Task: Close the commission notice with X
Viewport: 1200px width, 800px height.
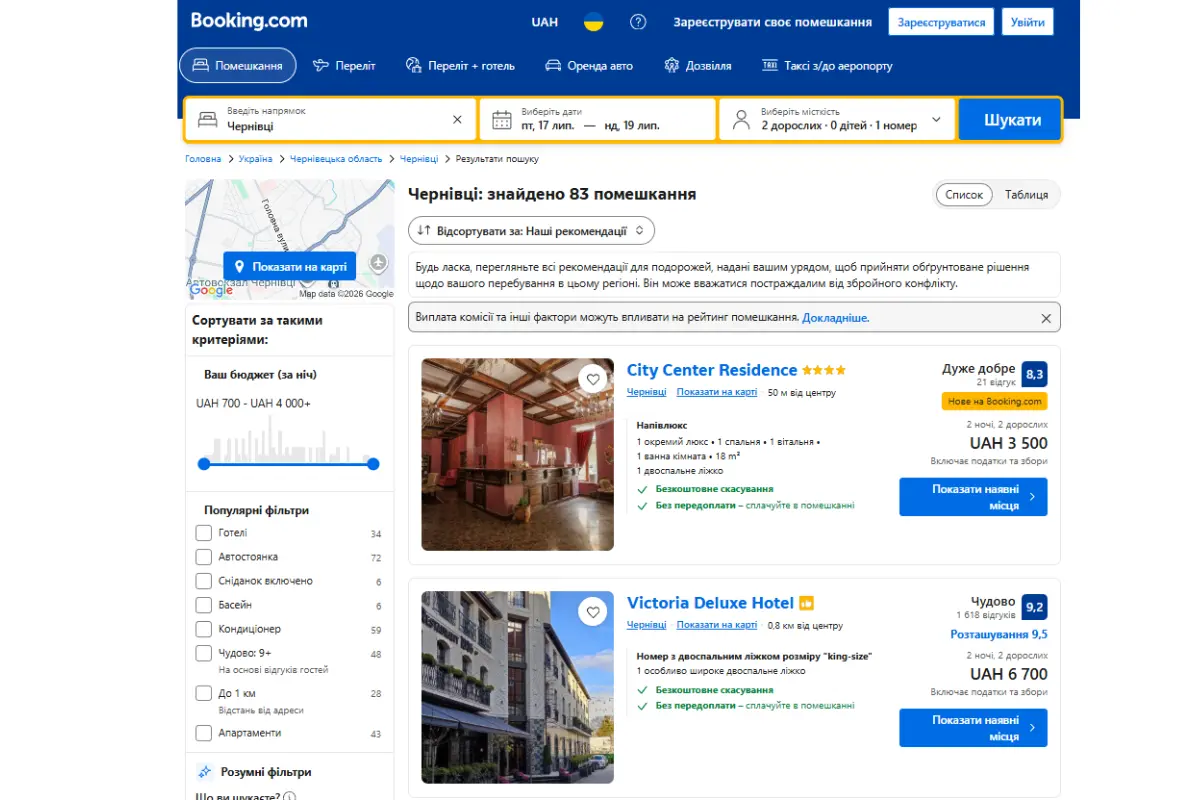Action: (1046, 318)
